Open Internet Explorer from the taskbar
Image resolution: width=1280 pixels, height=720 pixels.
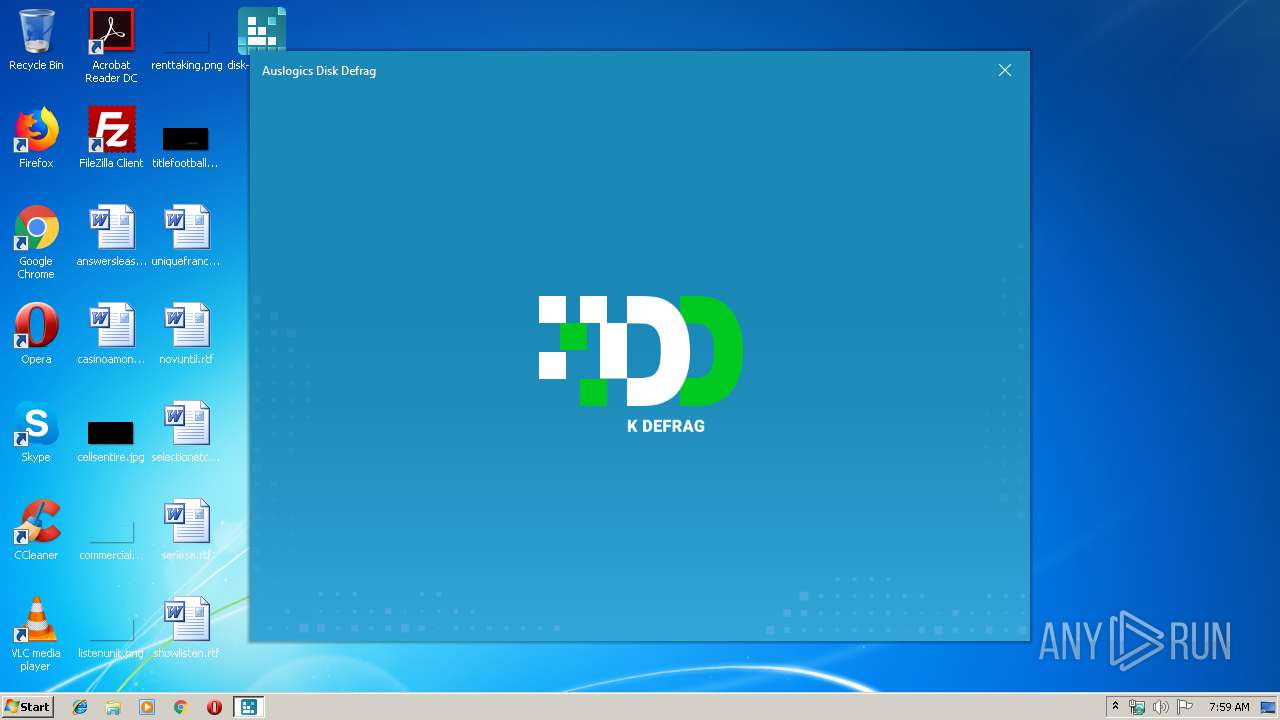tap(80, 707)
